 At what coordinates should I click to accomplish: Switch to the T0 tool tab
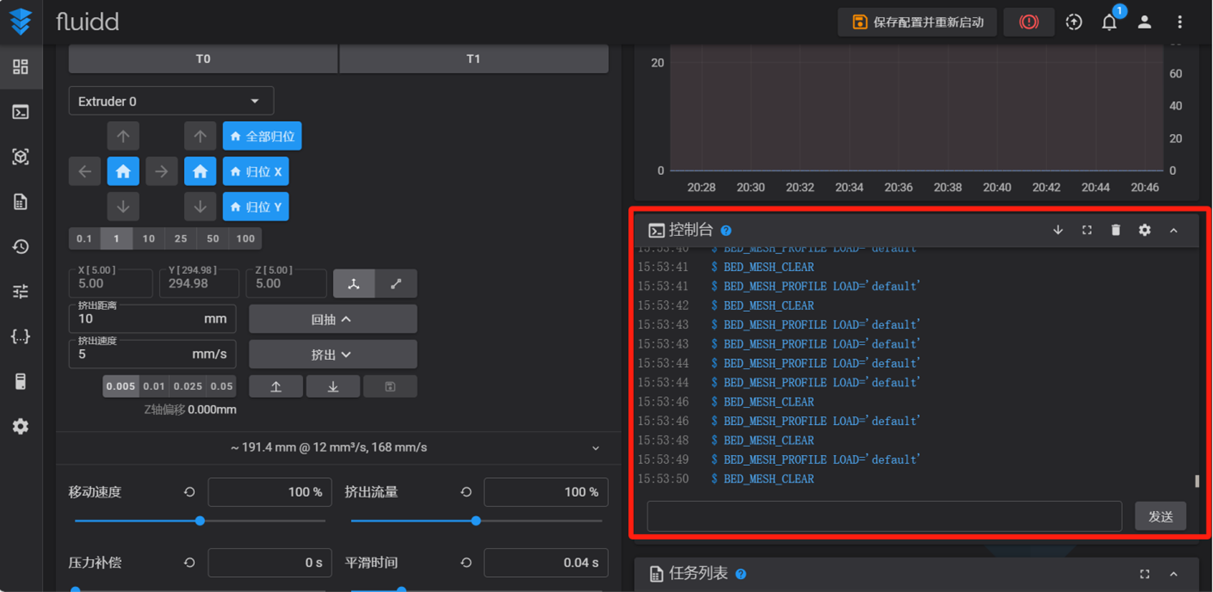coord(203,59)
